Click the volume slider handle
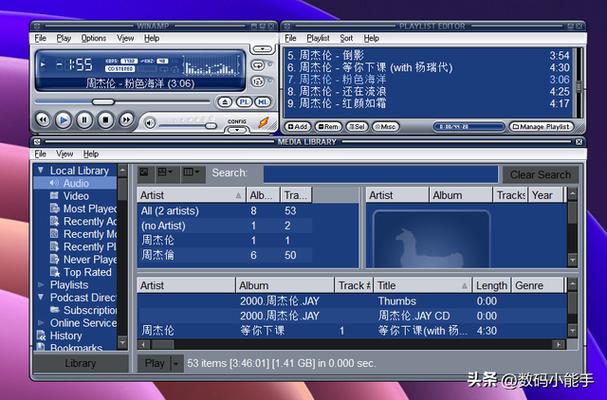This screenshot has width=607, height=400. (x=211, y=126)
